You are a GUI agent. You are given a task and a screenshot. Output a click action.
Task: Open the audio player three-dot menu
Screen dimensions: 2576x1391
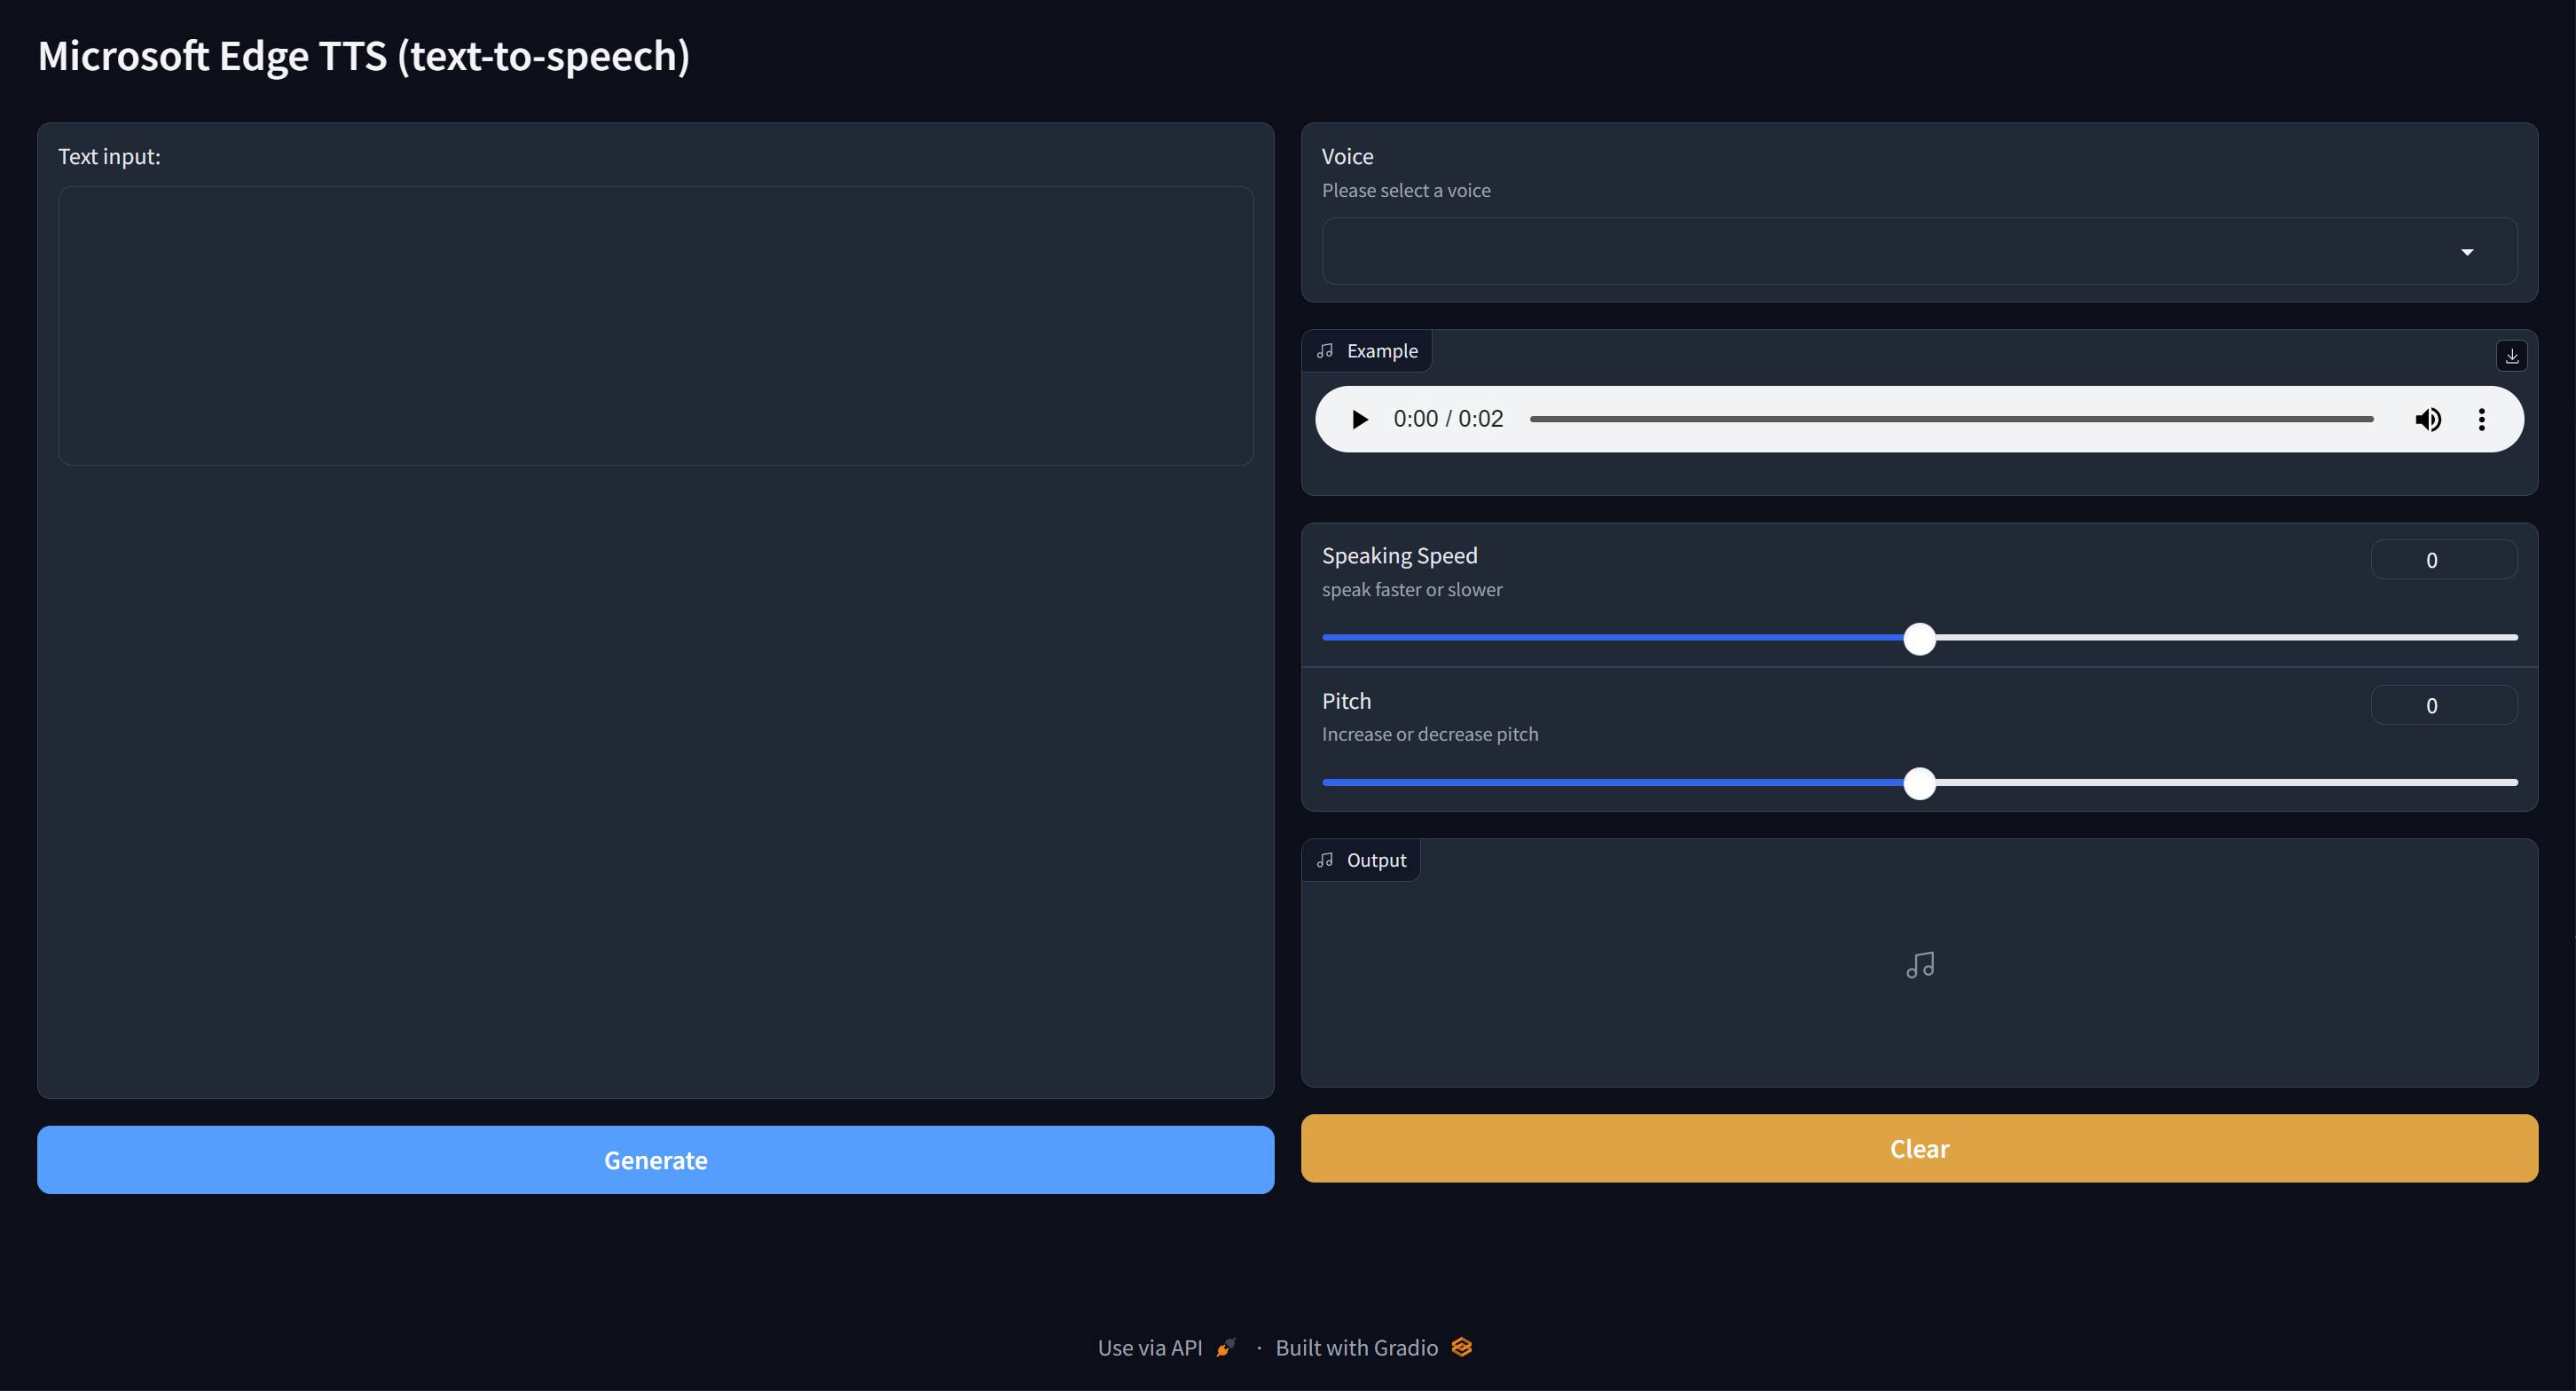2481,419
